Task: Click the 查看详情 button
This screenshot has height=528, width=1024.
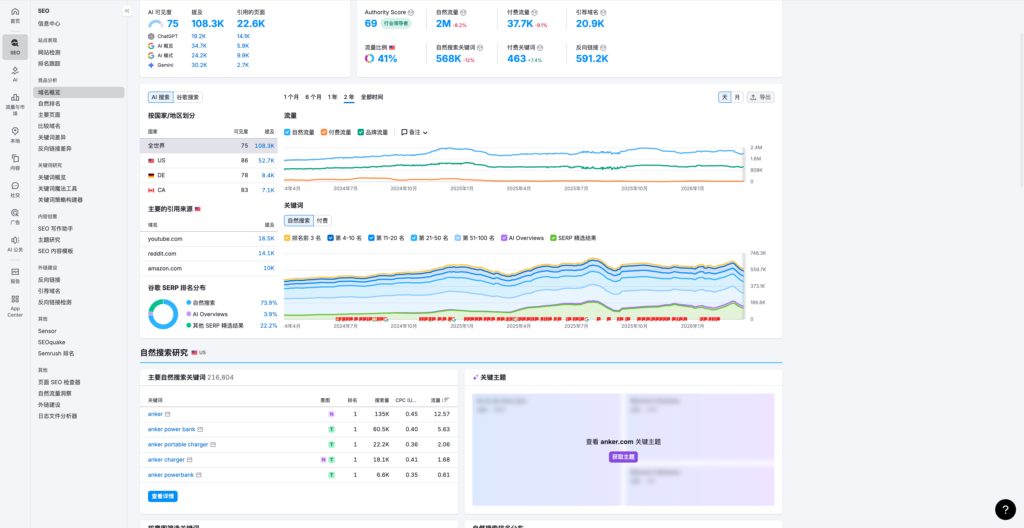Action: 163,497
